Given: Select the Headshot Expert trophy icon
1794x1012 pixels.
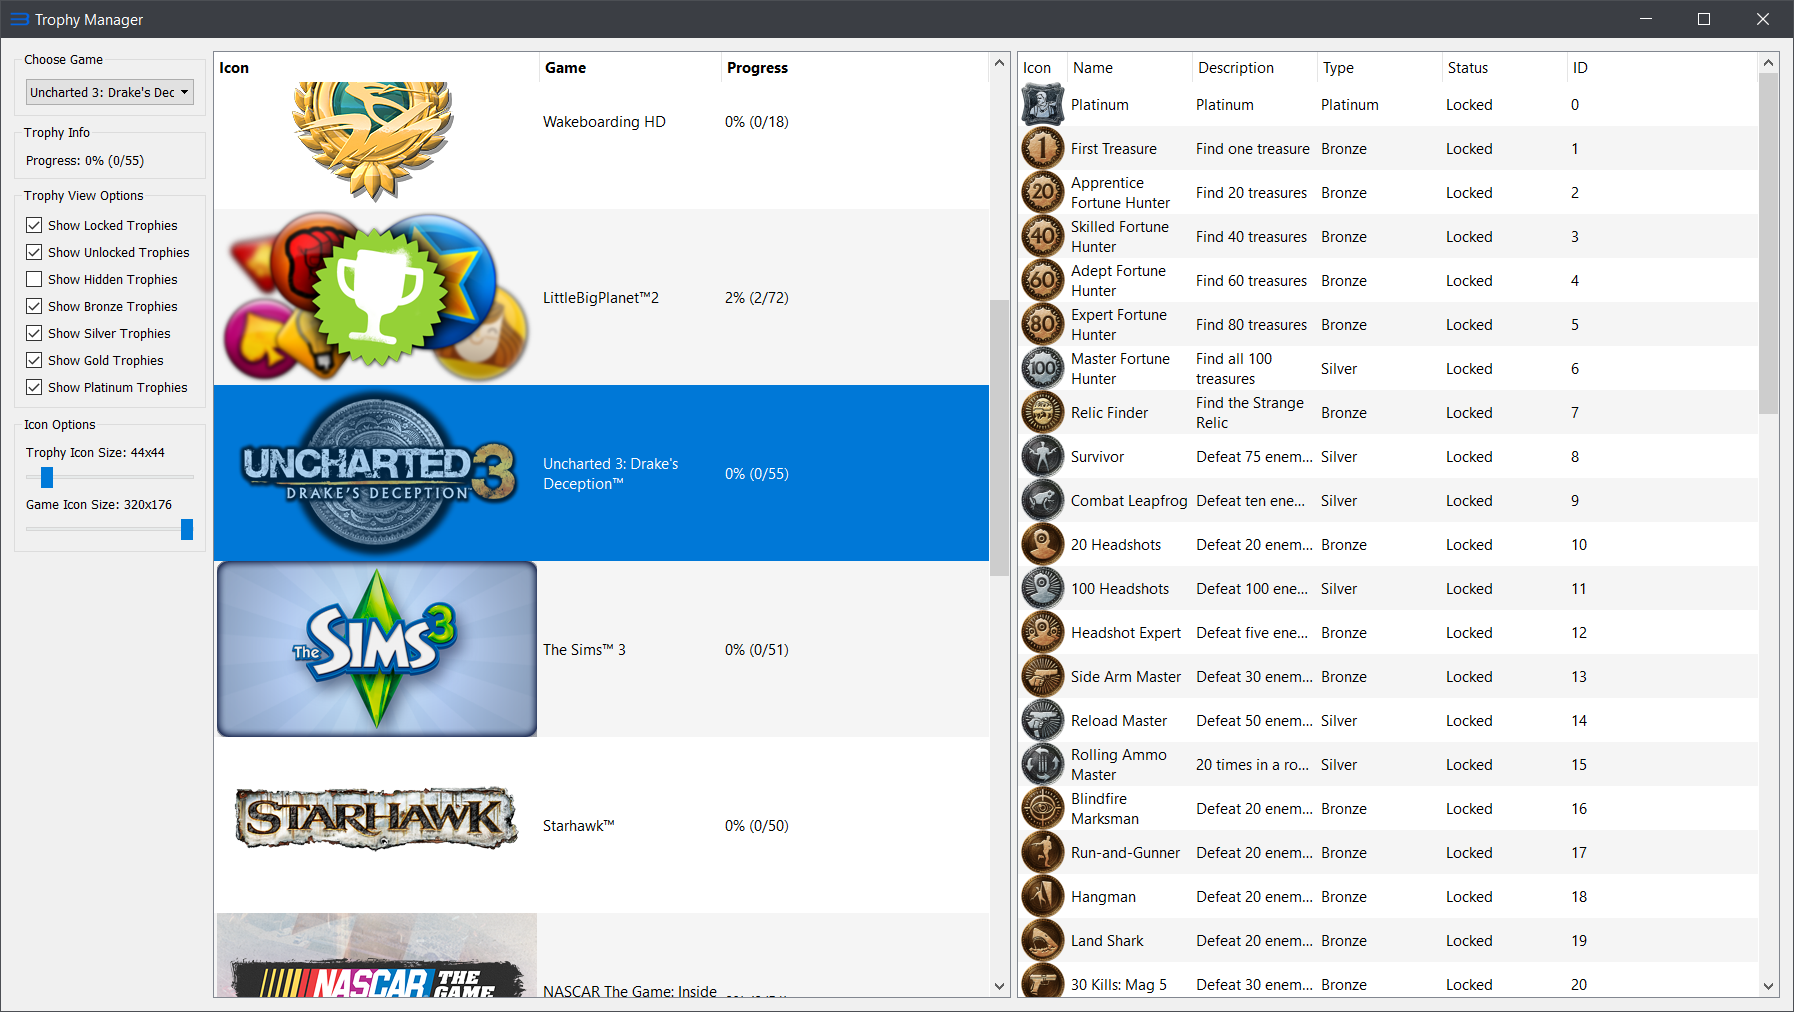Looking at the screenshot, I should [1042, 633].
